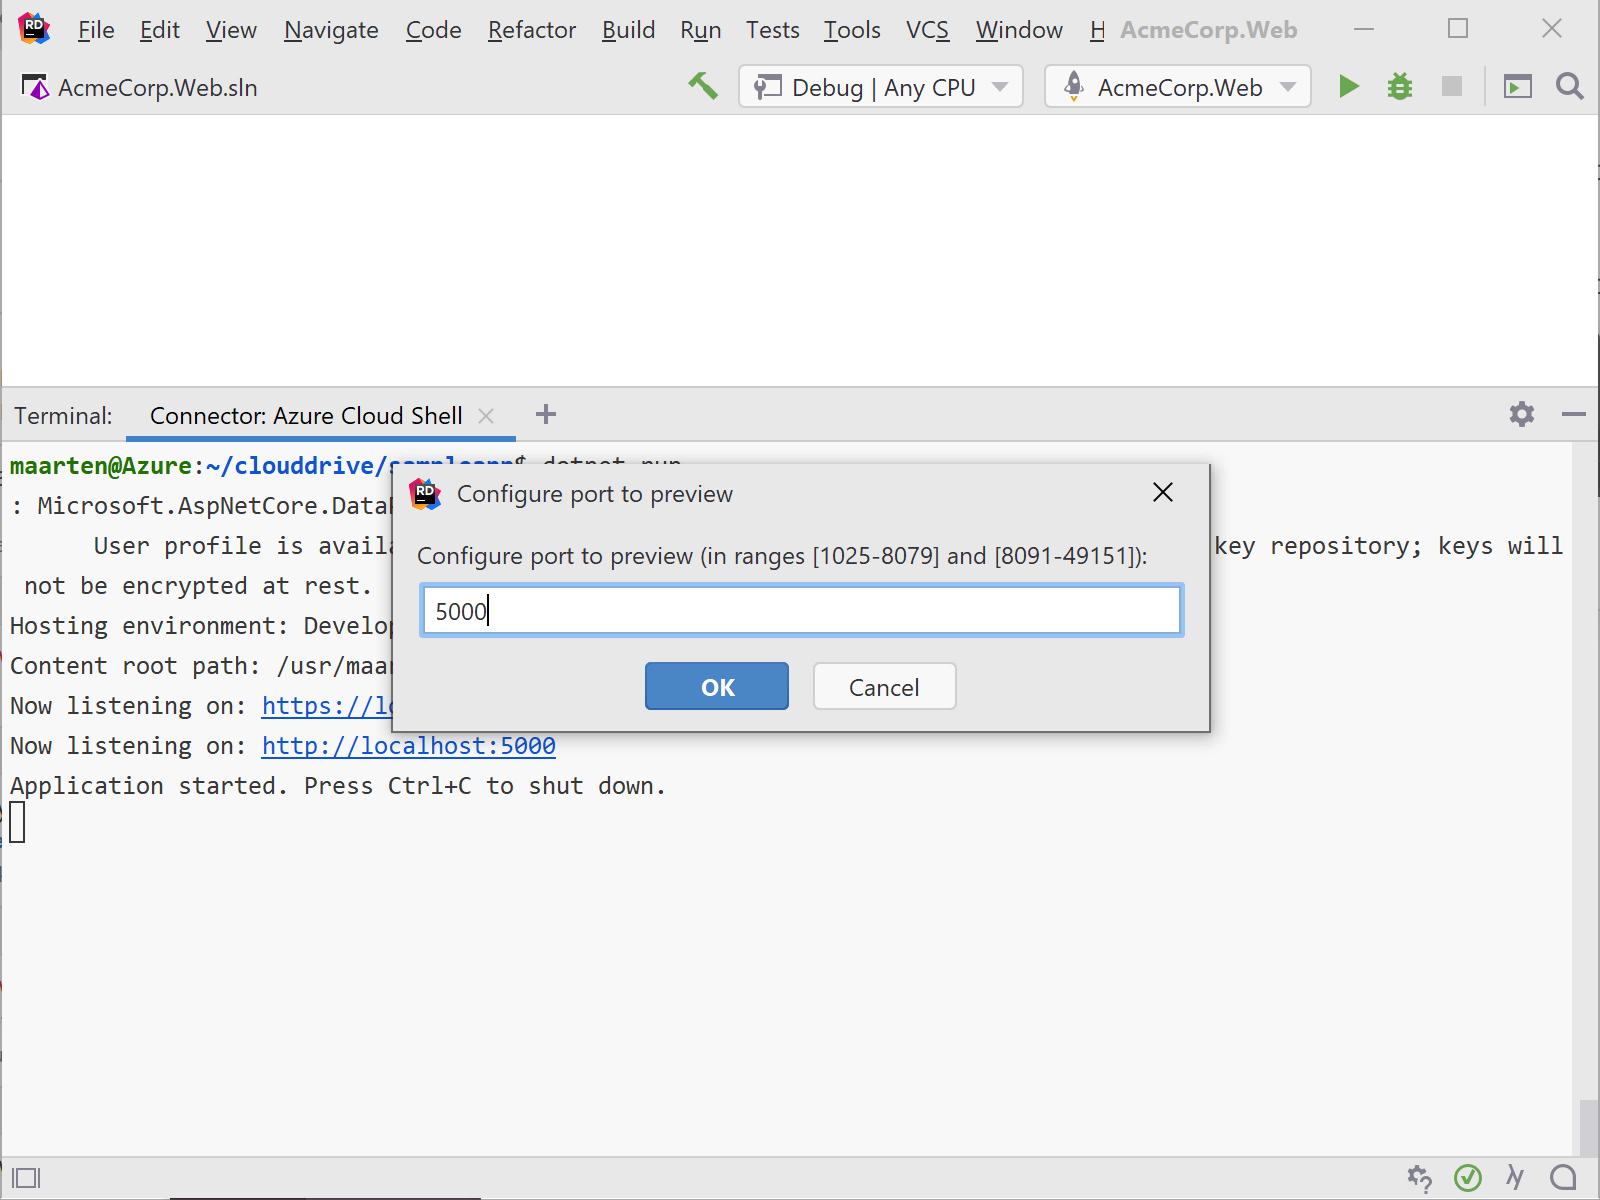Open the AcmeCorp.Web run configuration dropdown
Image resolution: width=1600 pixels, height=1200 pixels.
click(x=1178, y=87)
